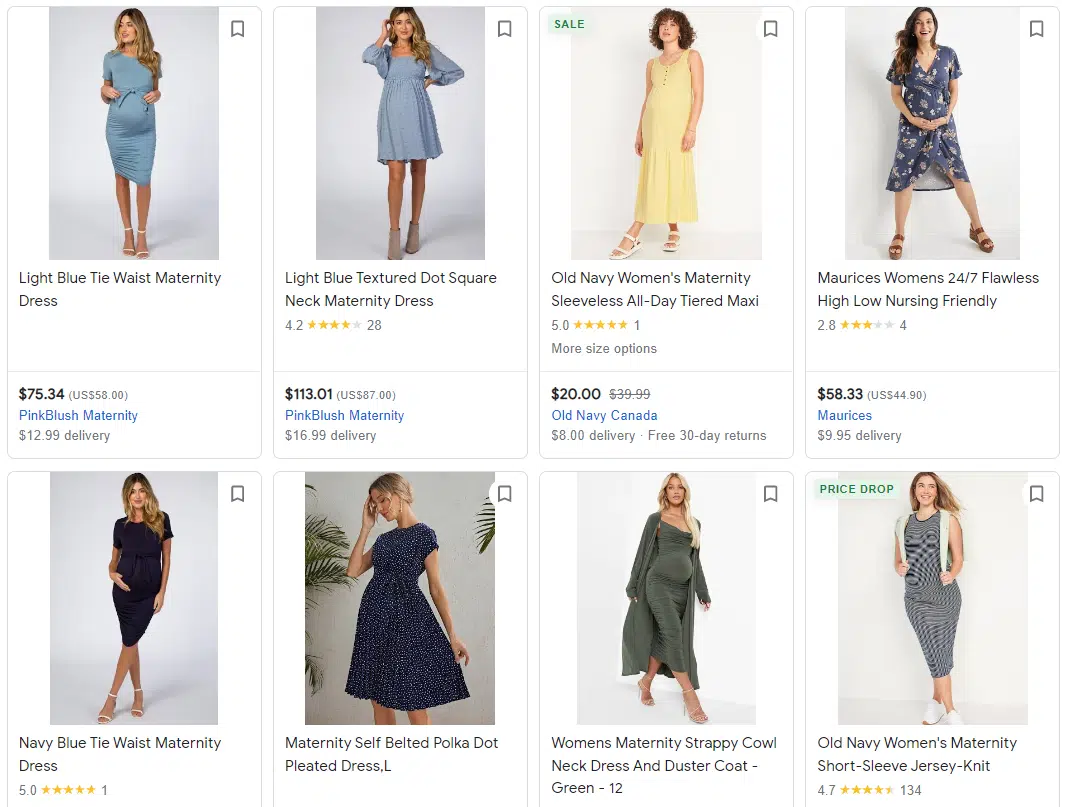Click the $58.33 price

[x=840, y=394]
